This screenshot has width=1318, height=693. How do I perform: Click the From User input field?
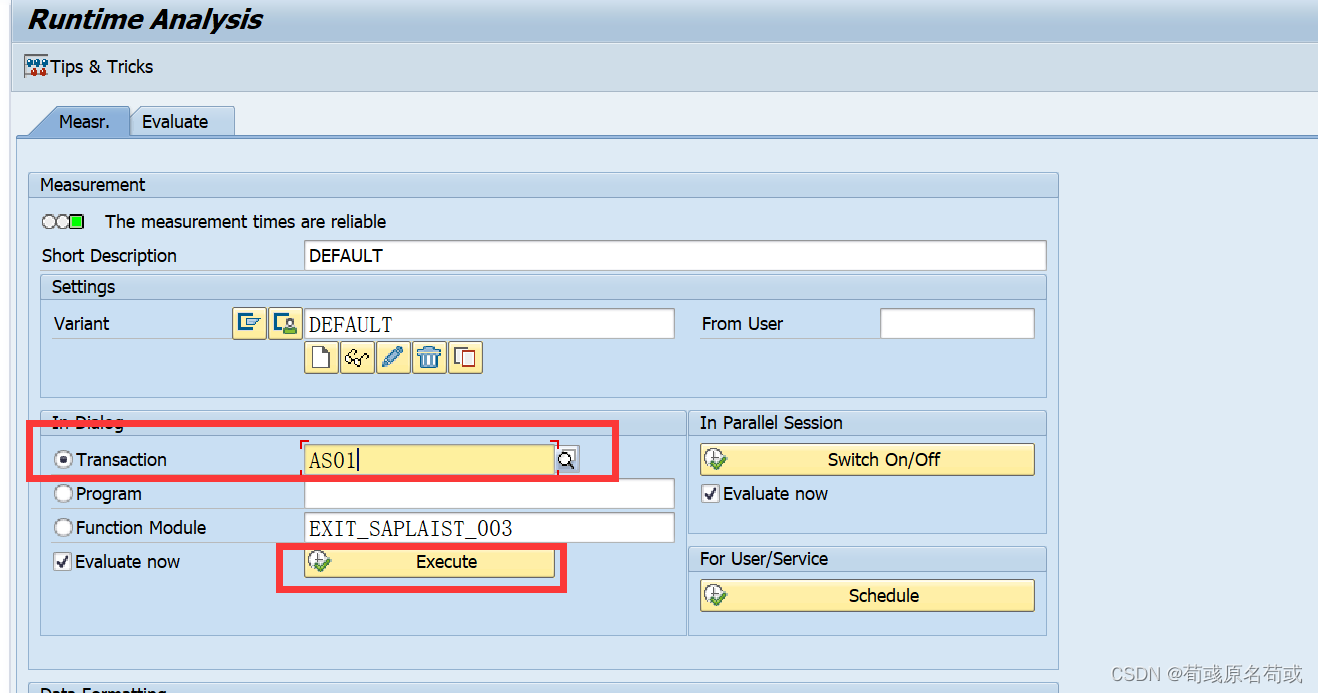click(957, 324)
